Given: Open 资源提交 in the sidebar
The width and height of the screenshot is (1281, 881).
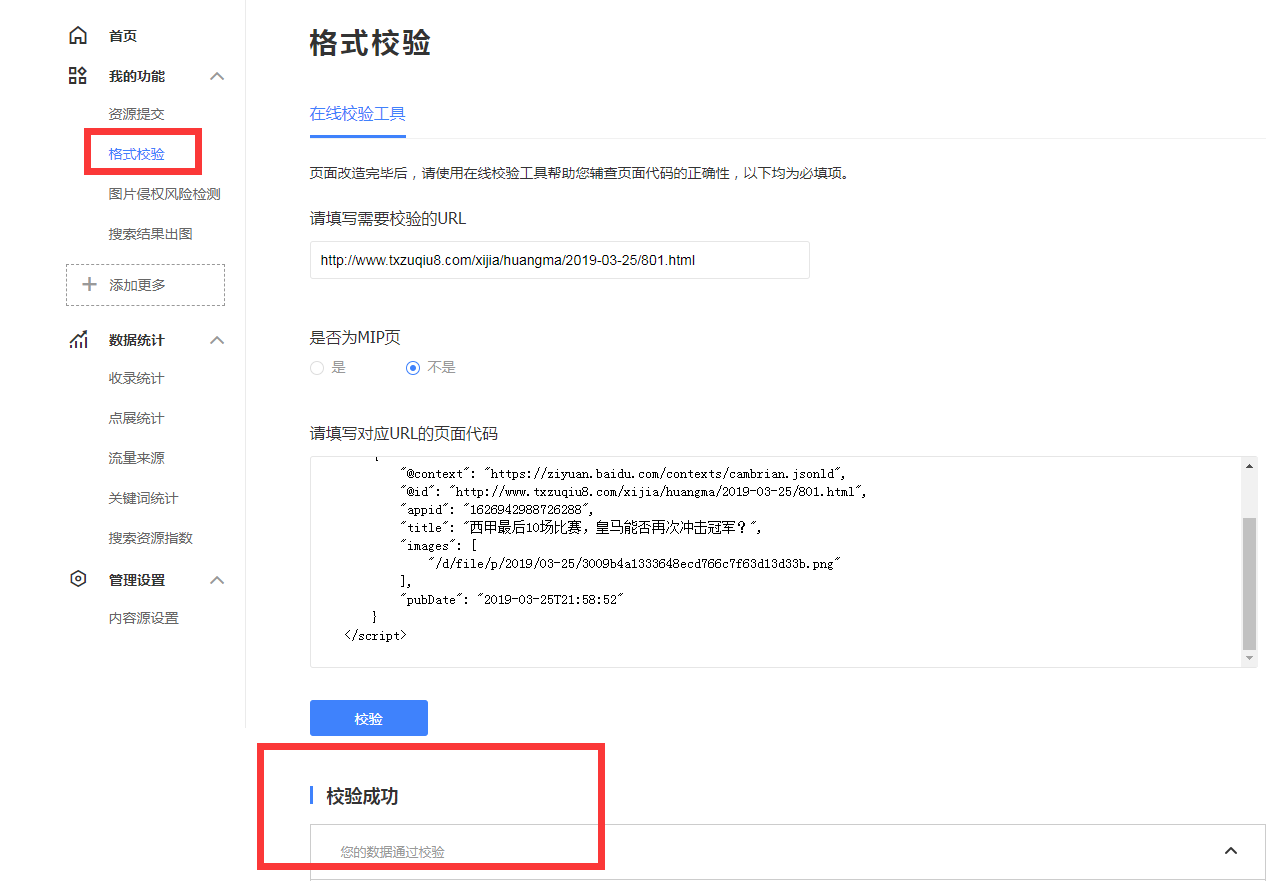Looking at the screenshot, I should [136, 115].
